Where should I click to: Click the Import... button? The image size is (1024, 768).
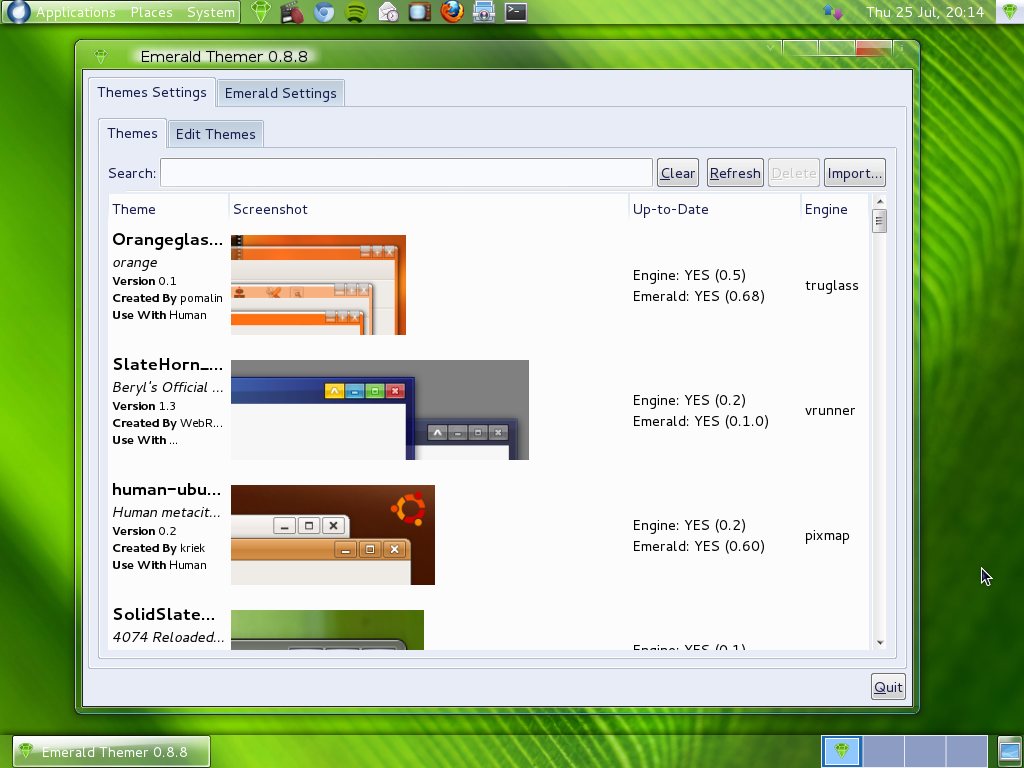pos(855,173)
